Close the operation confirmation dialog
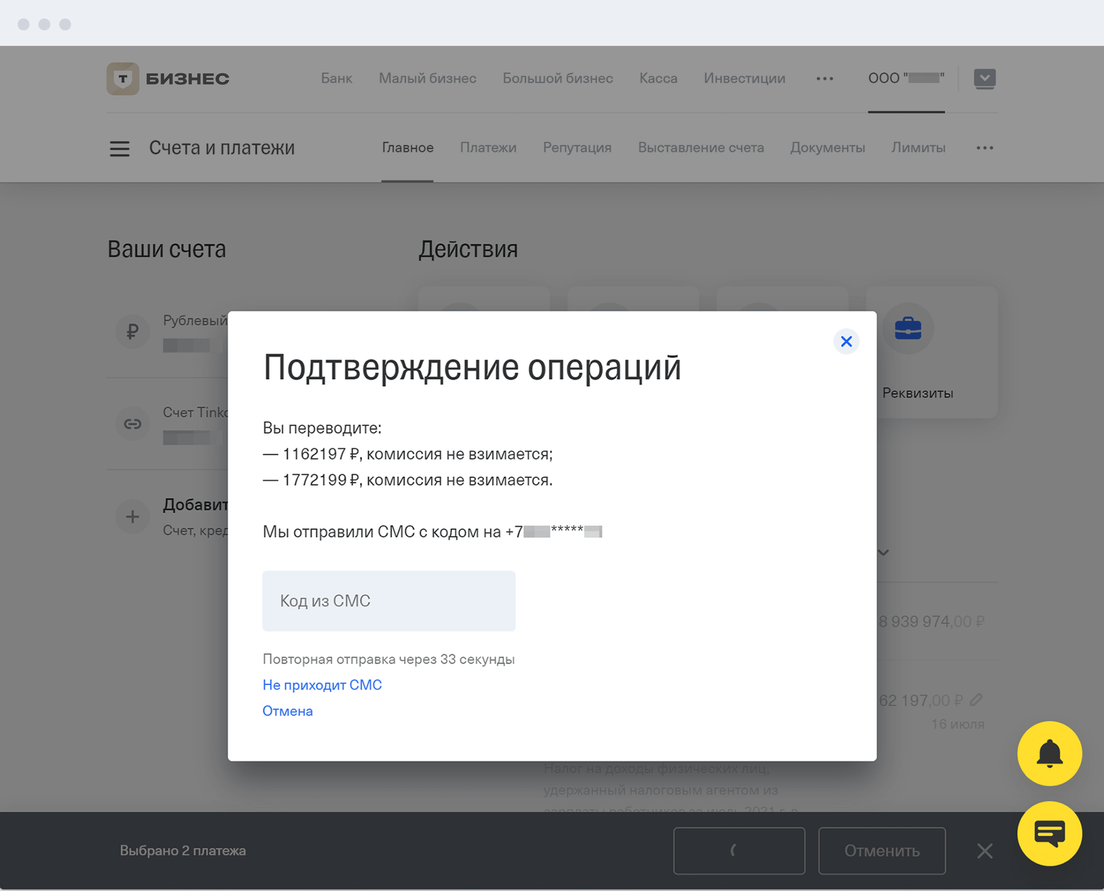 point(846,342)
